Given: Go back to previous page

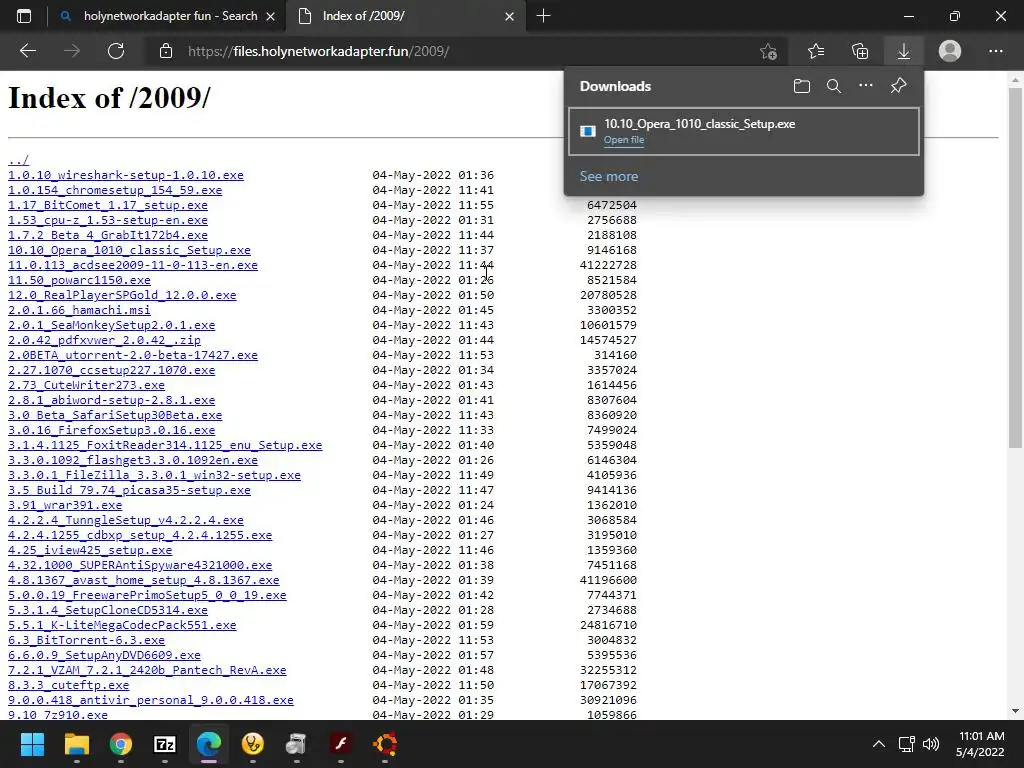Looking at the screenshot, I should pyautogui.click(x=27, y=51).
